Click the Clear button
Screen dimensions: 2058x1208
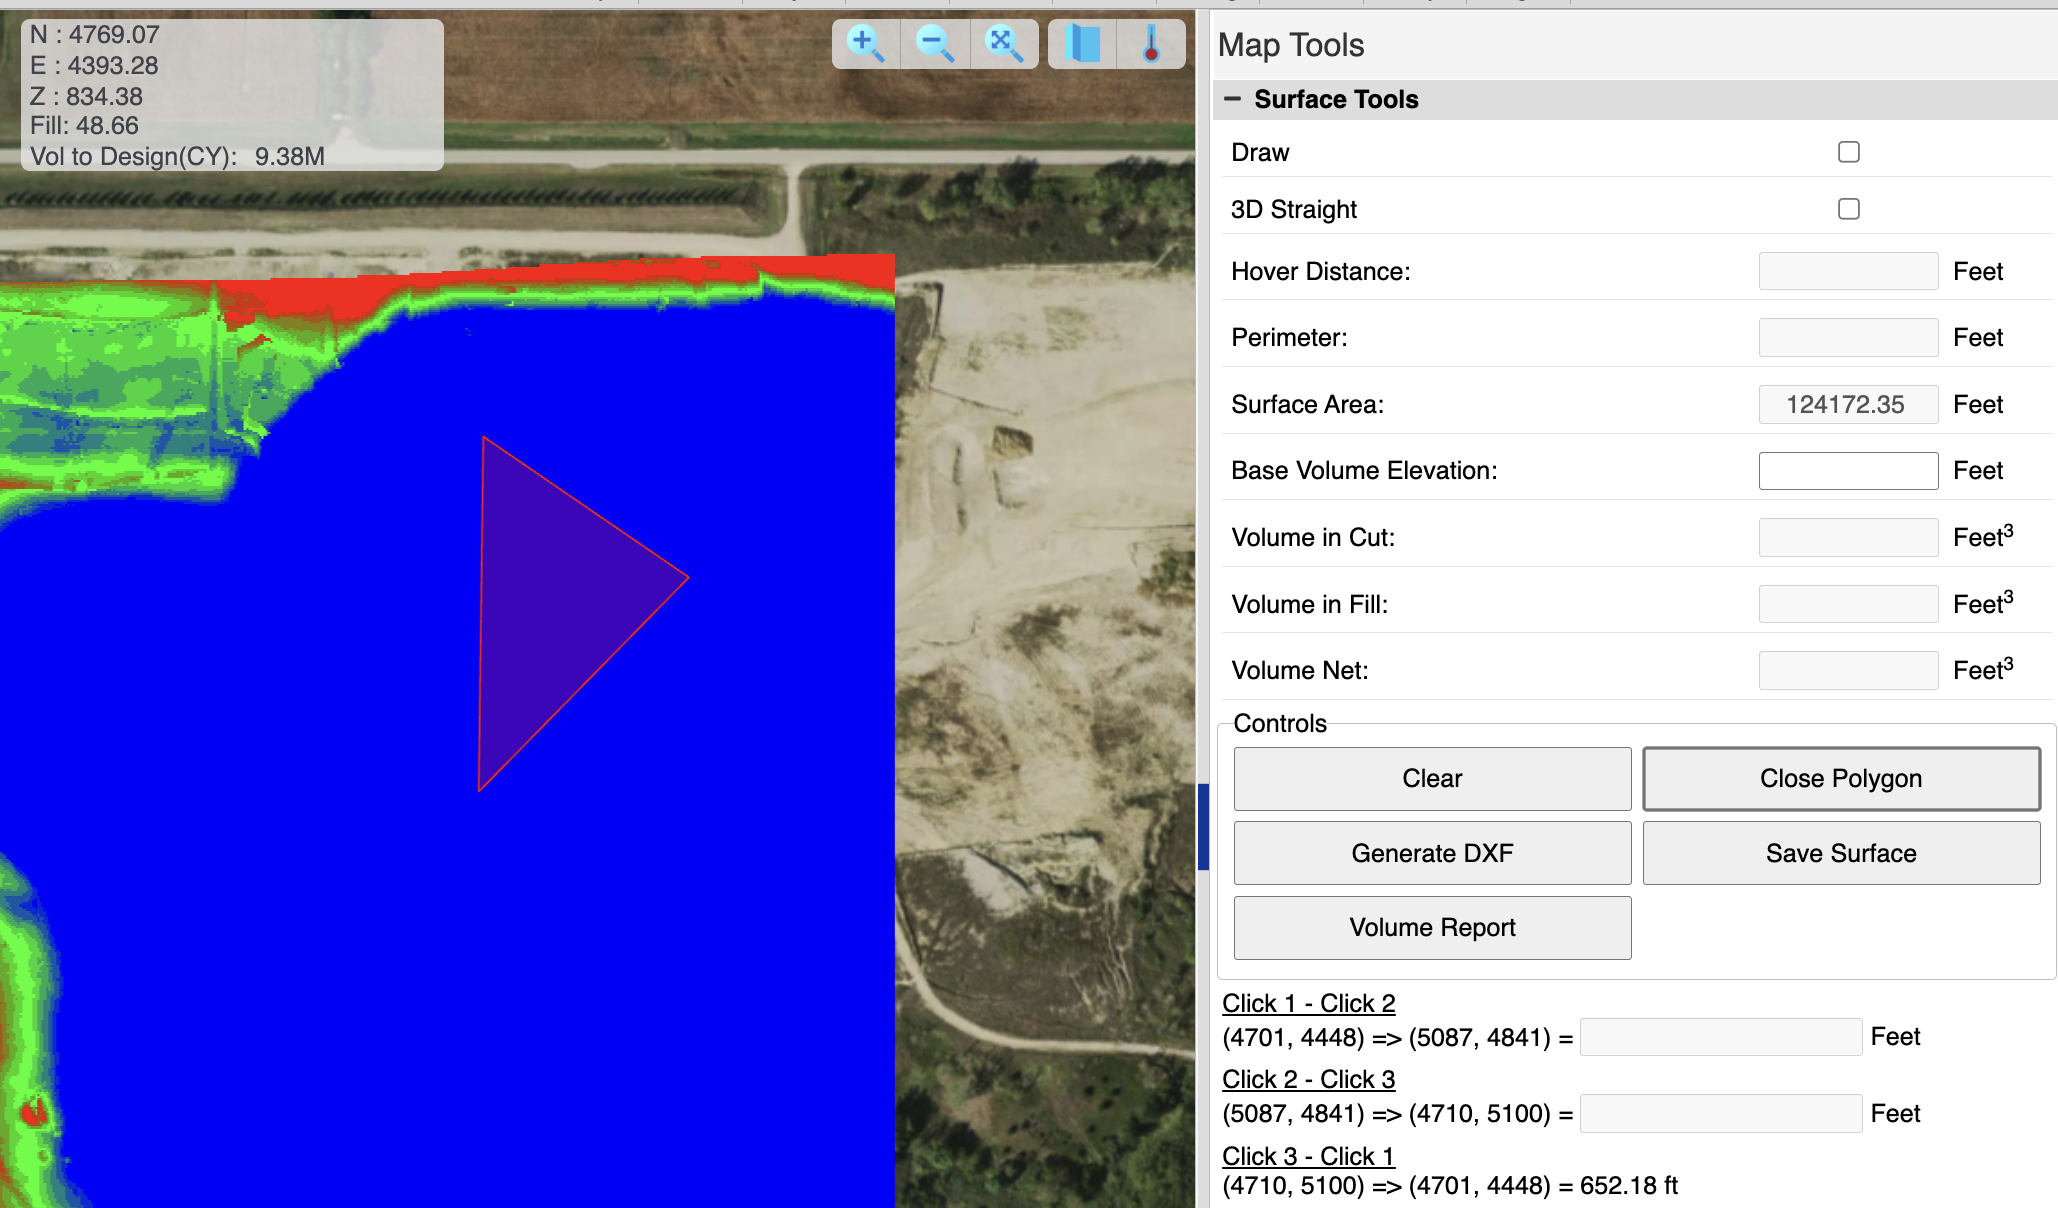point(1432,778)
